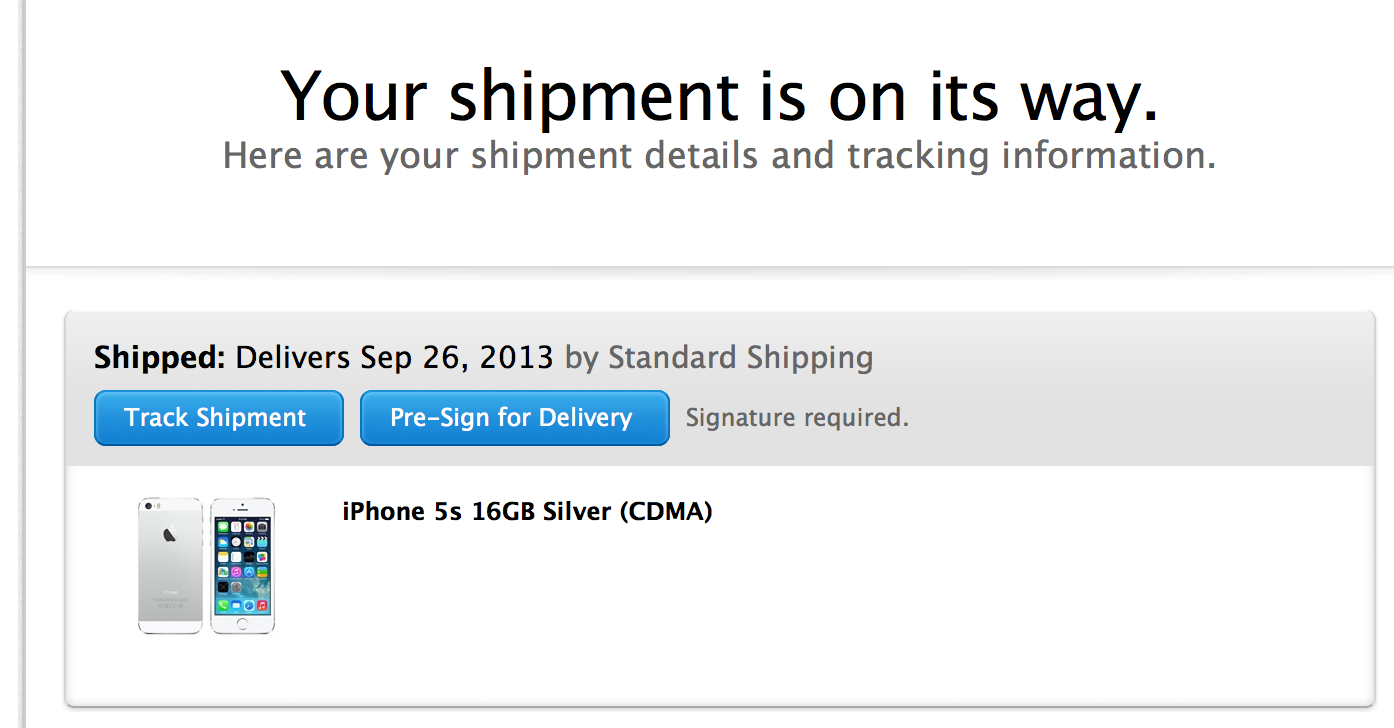Click the "by Standard Shipping" text

[719, 357]
